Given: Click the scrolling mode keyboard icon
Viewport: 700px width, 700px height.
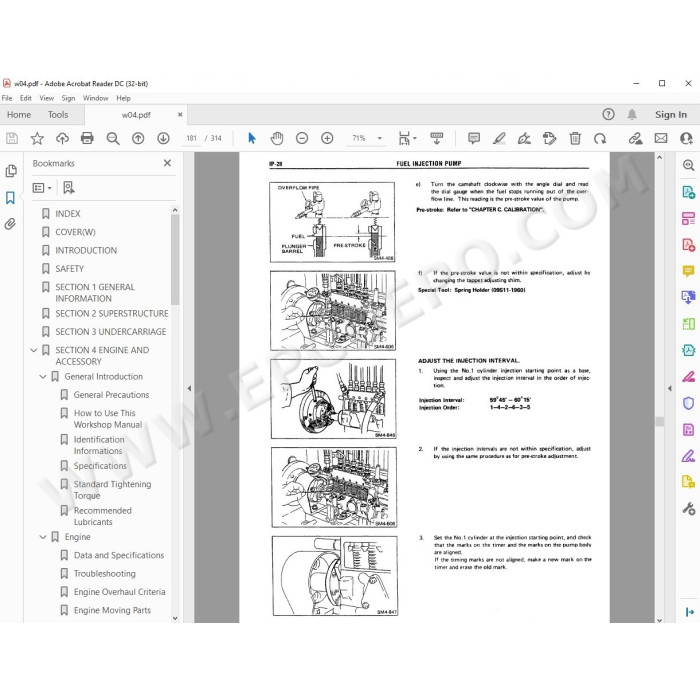Looking at the screenshot, I should tap(436, 138).
